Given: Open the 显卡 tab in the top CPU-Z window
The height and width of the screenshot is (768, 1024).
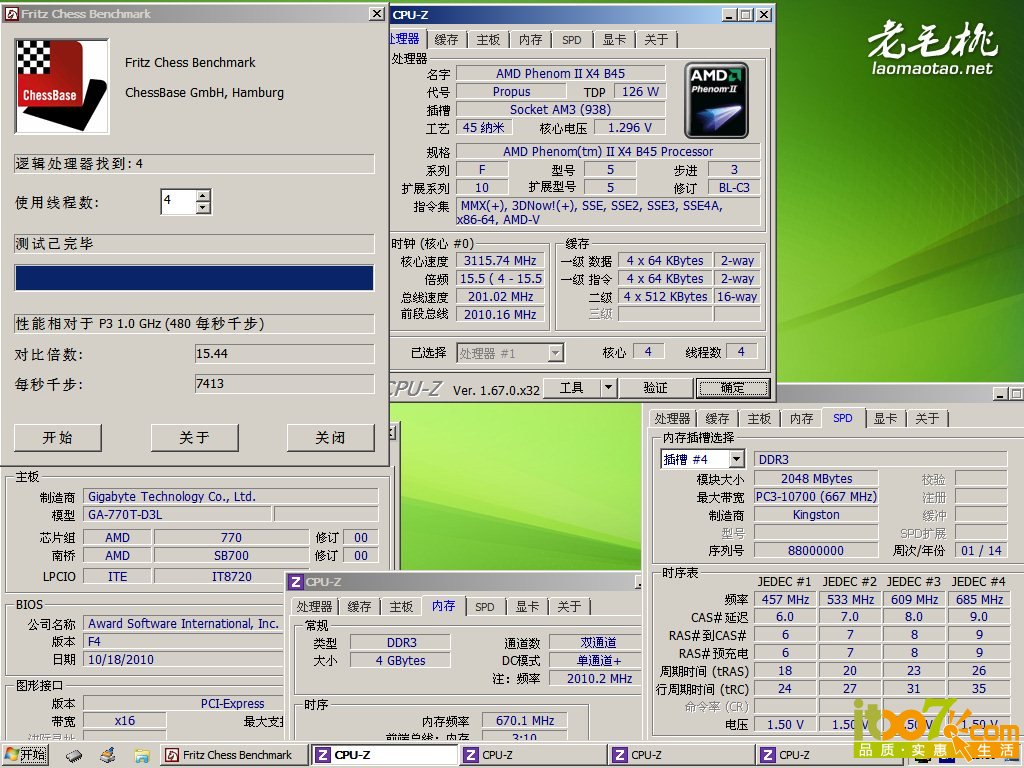Looking at the screenshot, I should [614, 40].
